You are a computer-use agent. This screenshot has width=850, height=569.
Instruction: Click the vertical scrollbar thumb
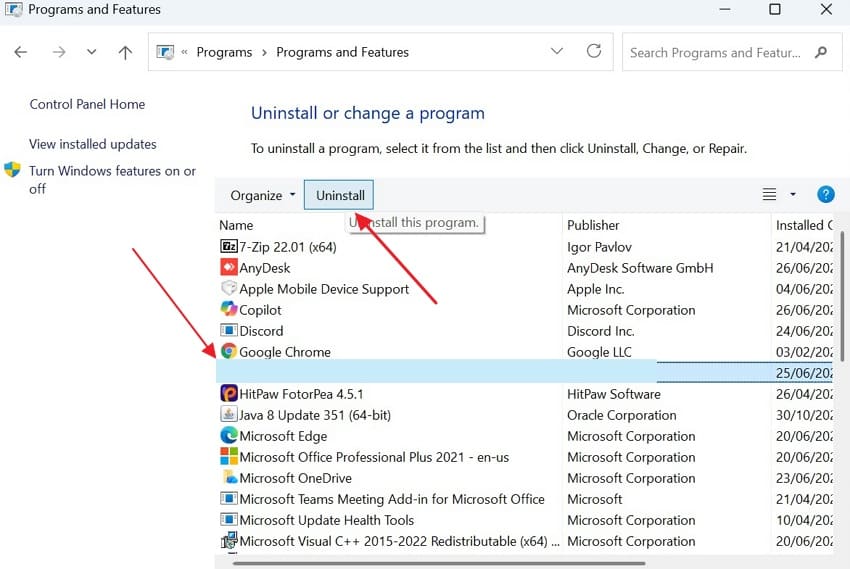(842, 296)
